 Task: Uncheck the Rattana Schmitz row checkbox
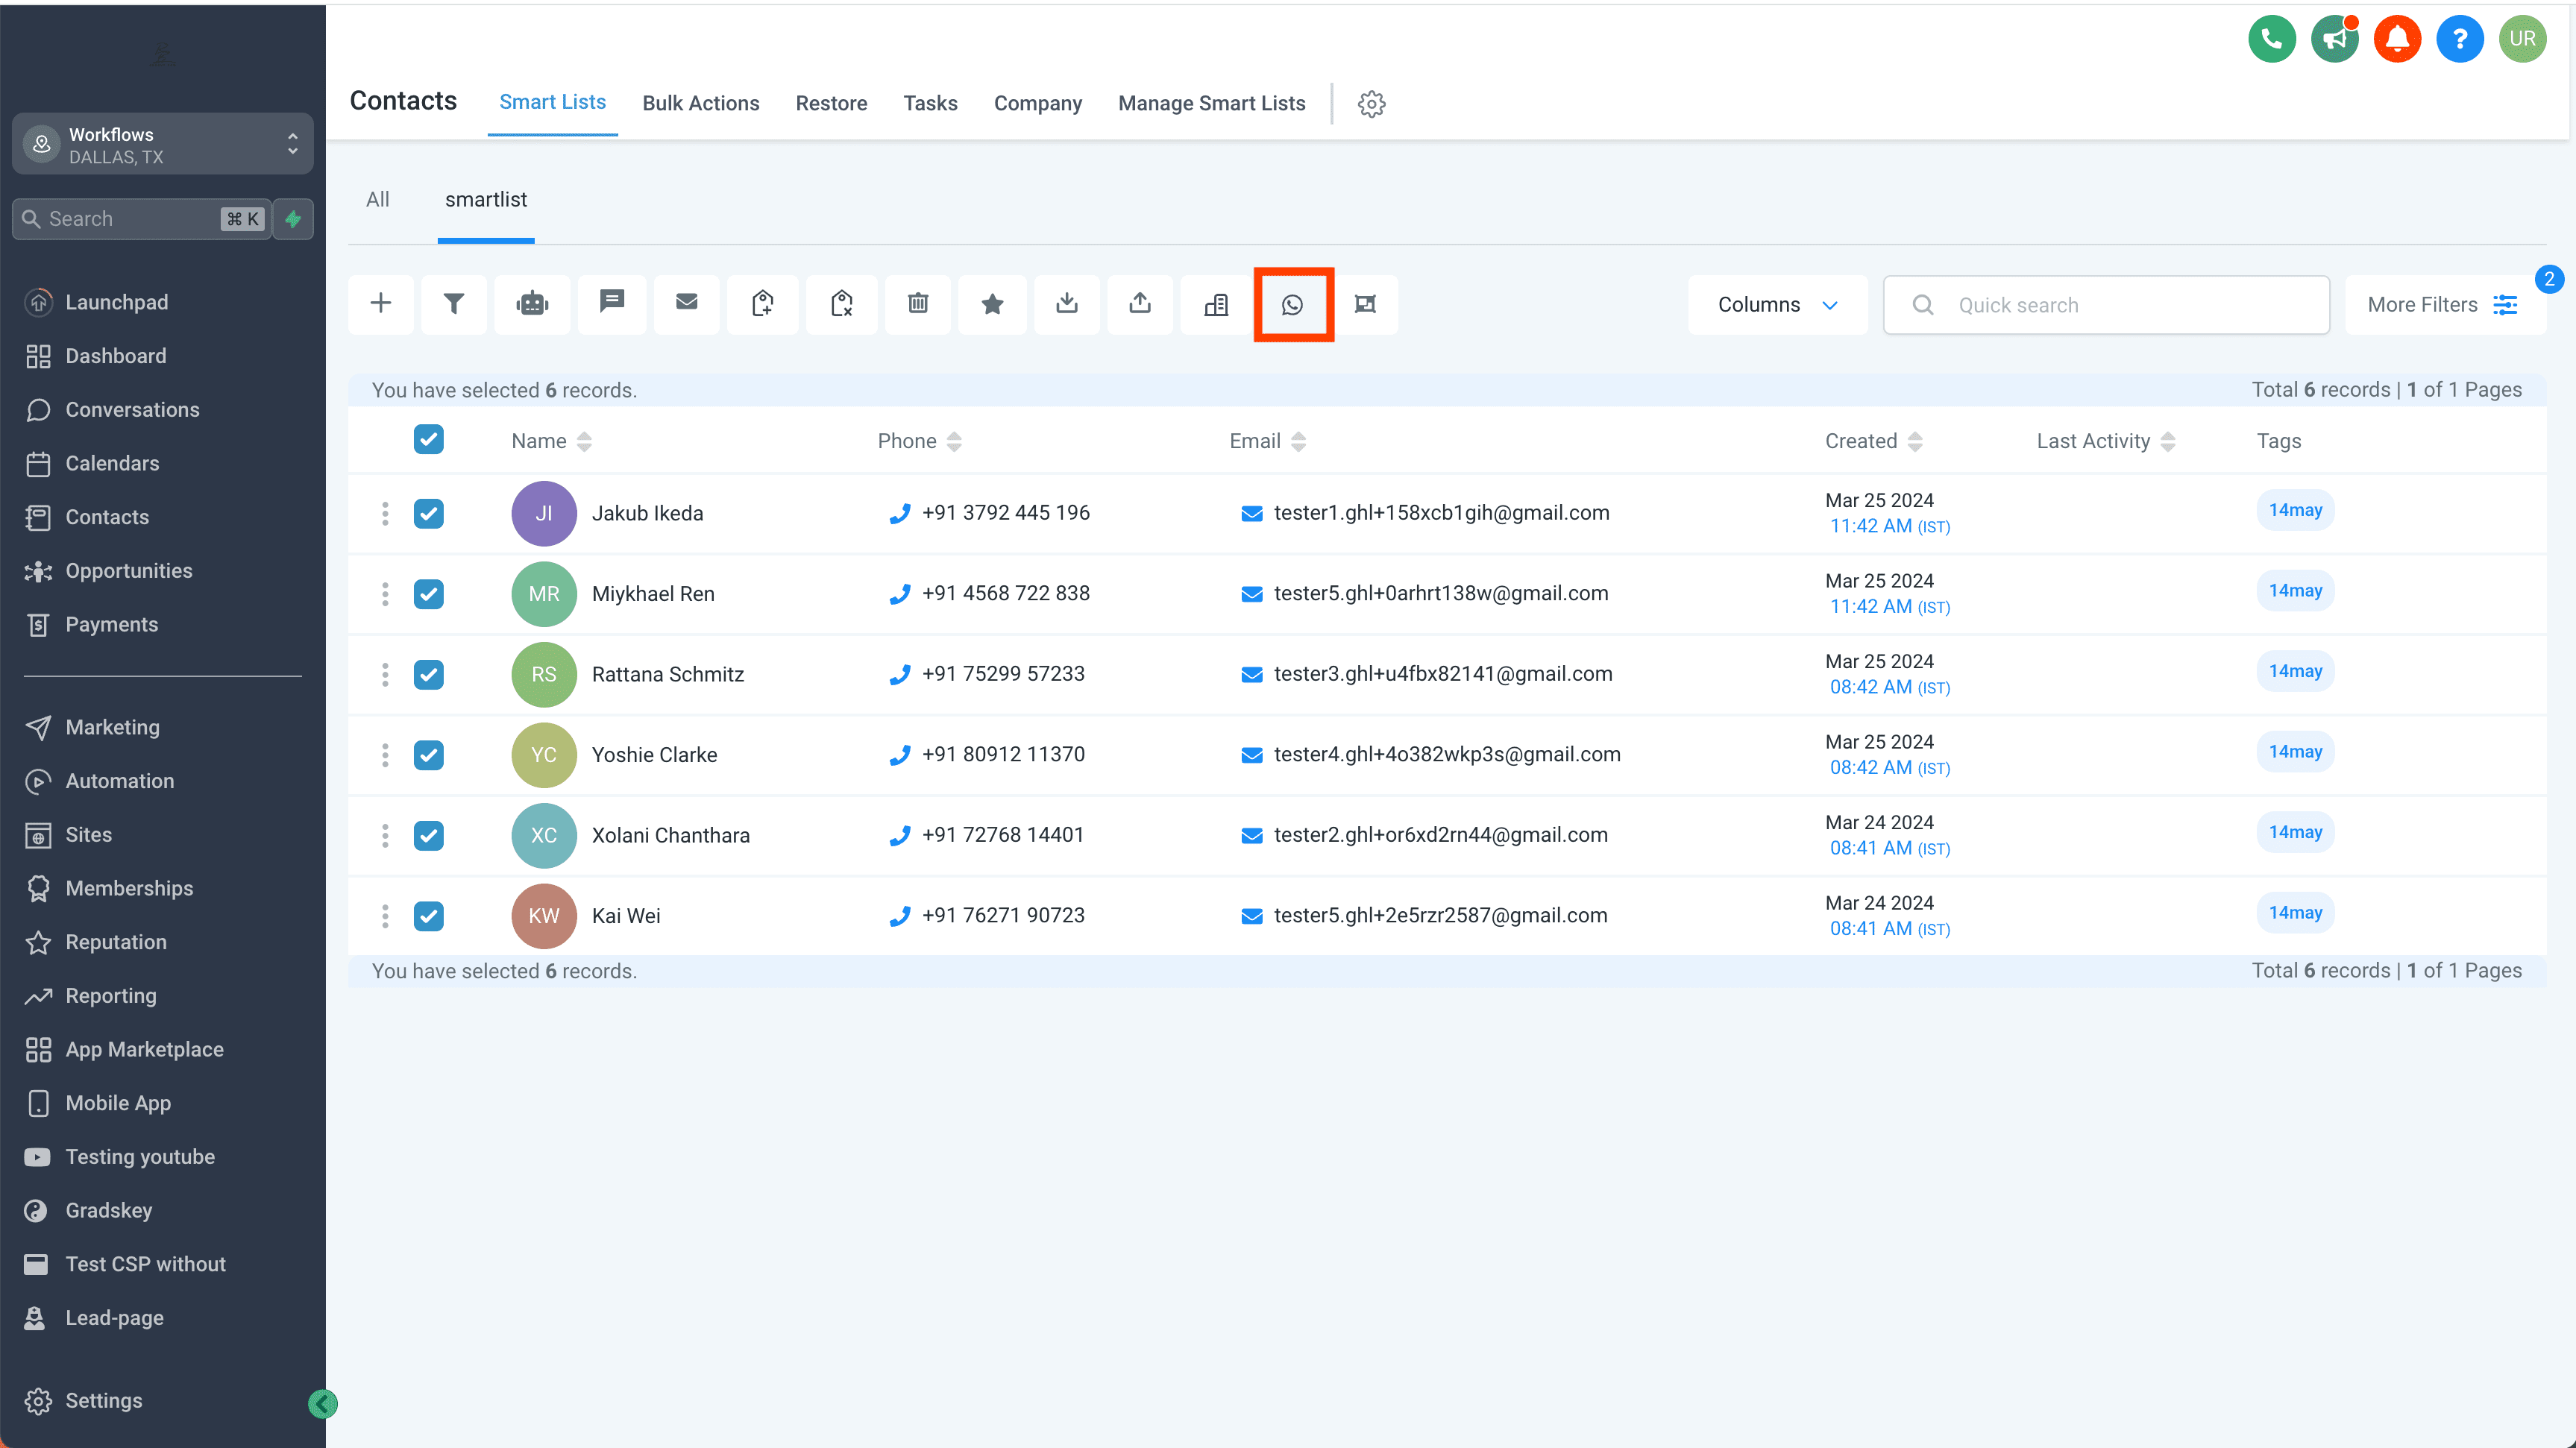(429, 674)
